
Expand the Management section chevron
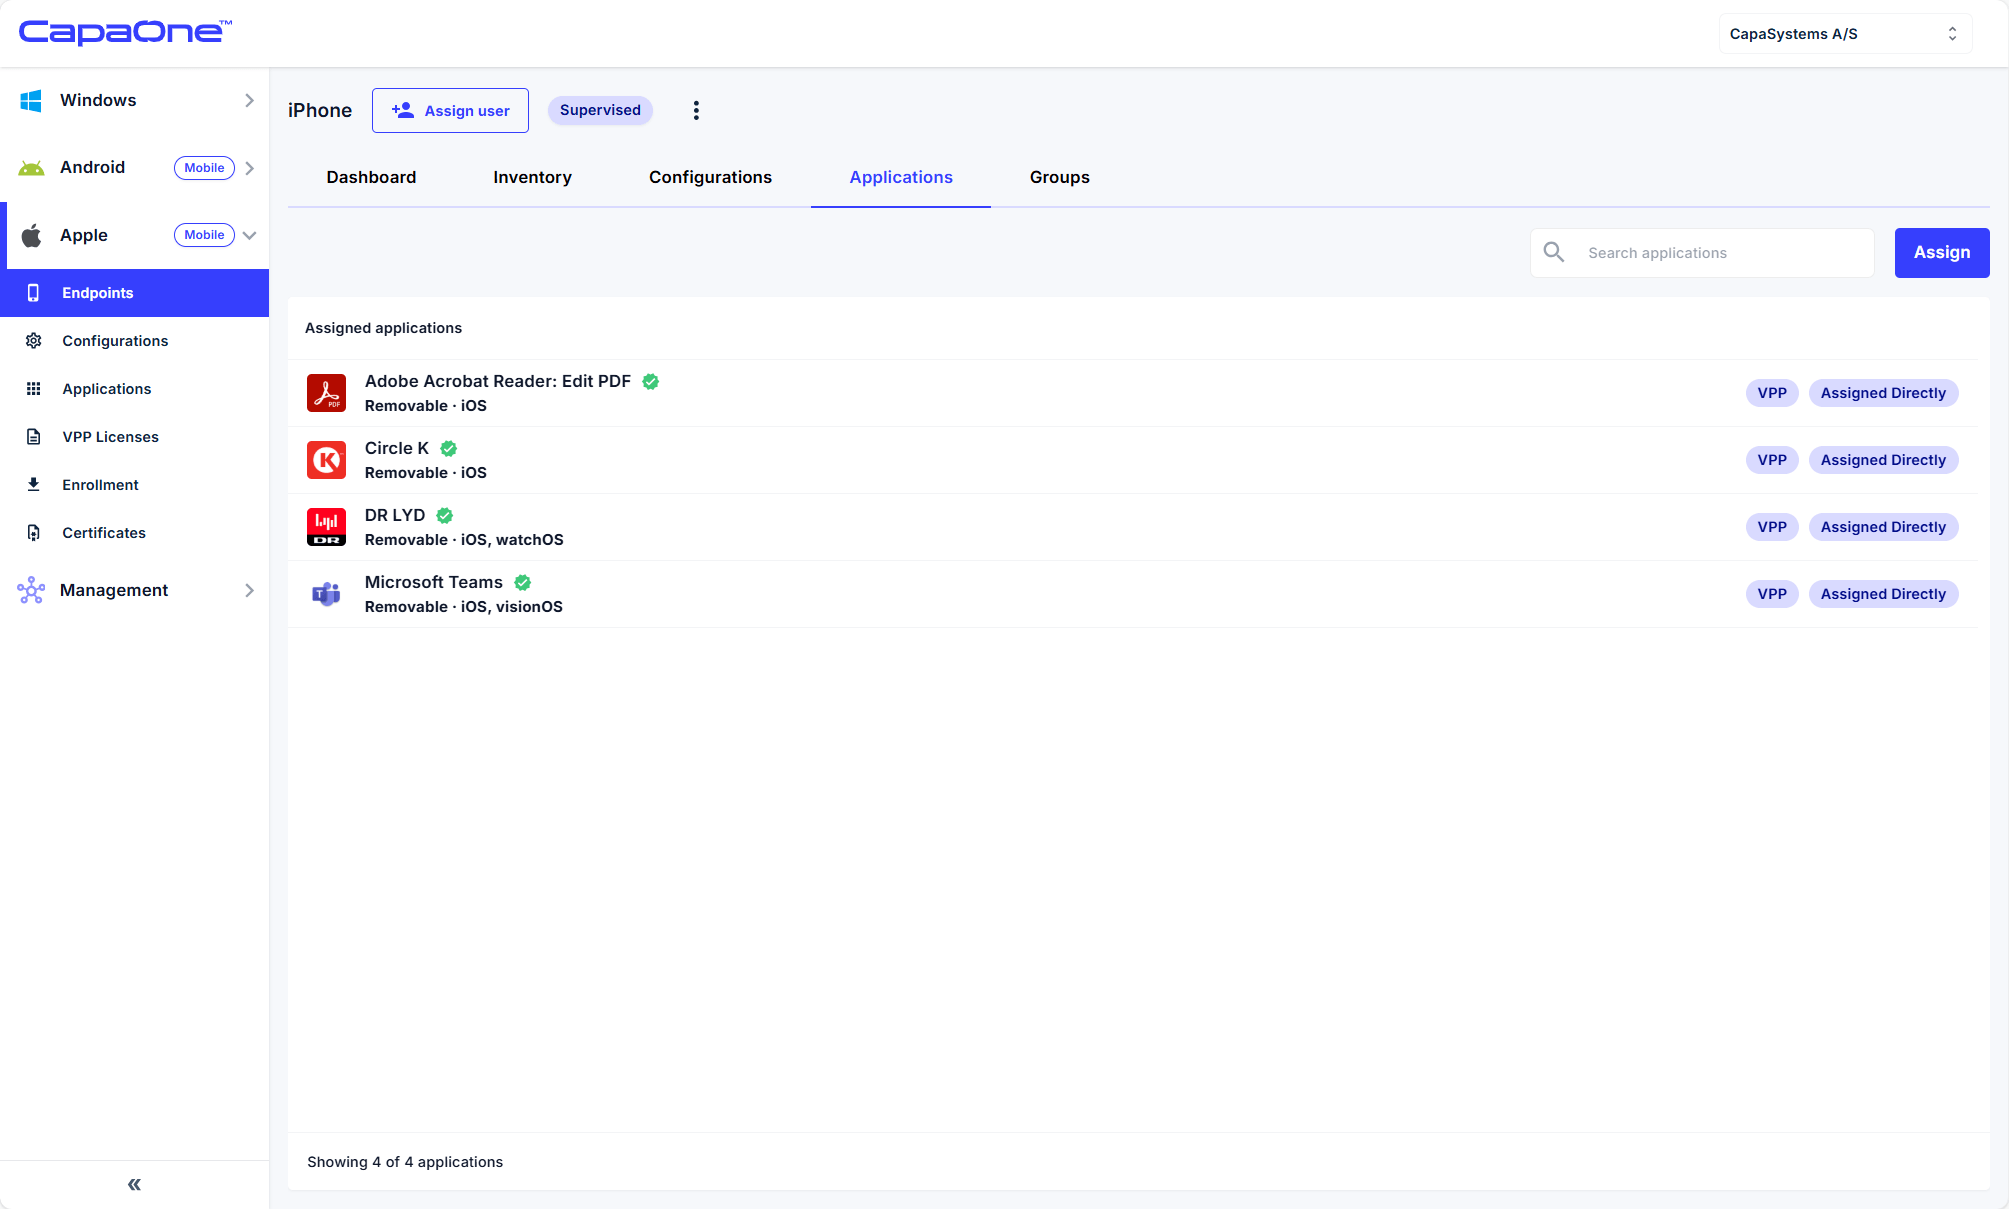[x=249, y=590]
